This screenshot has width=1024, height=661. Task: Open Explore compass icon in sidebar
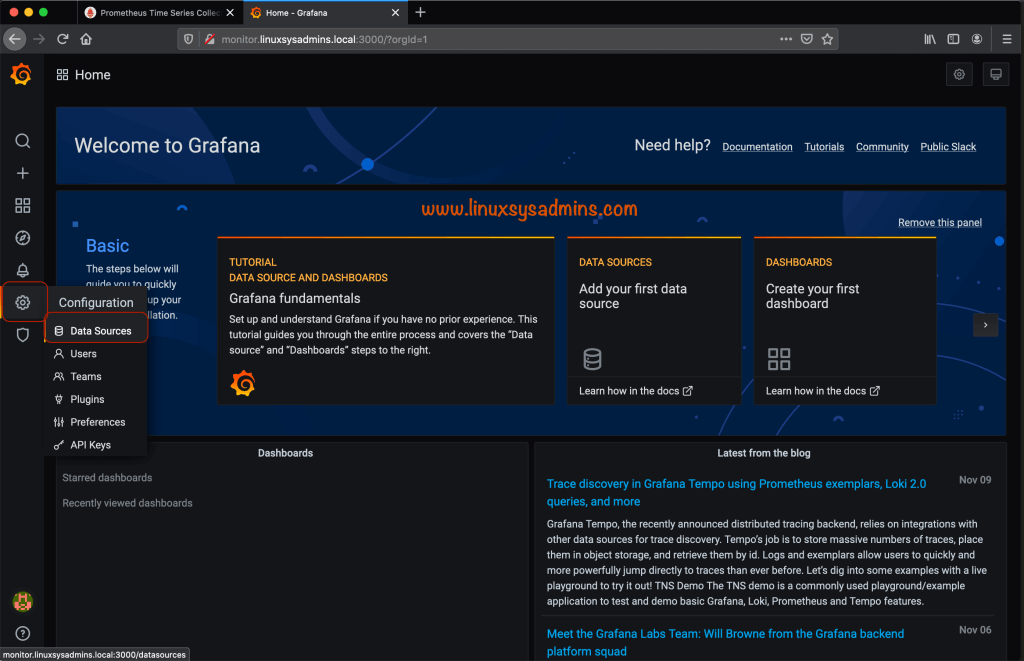(x=22, y=238)
